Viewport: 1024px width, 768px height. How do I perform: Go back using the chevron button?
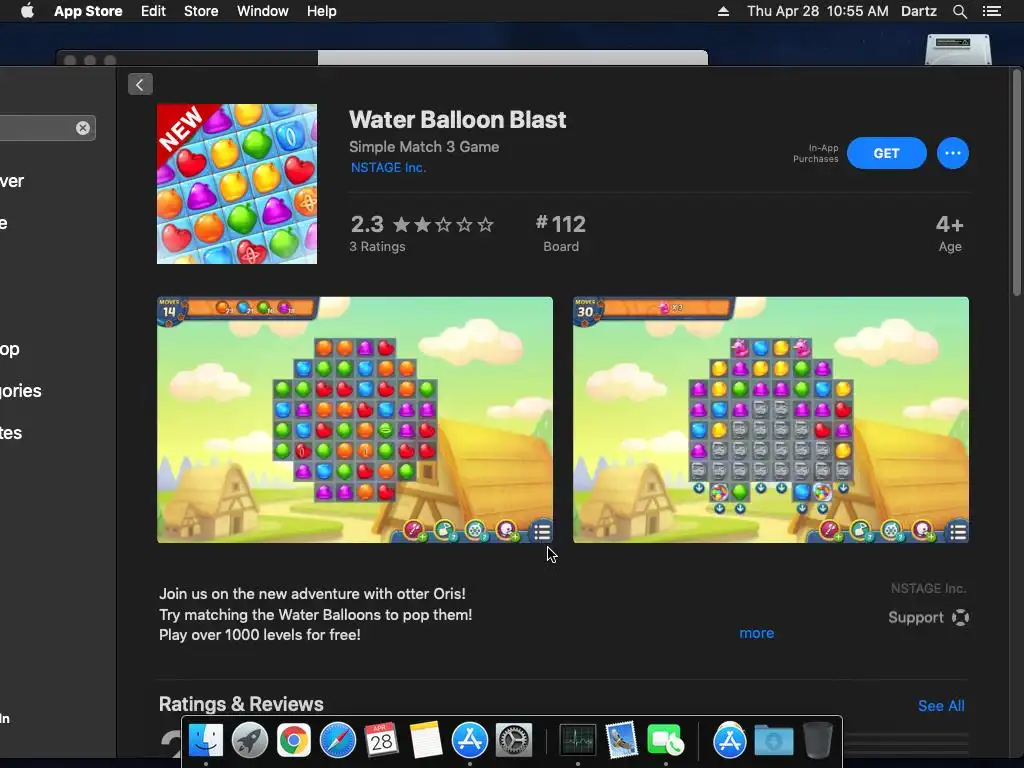point(140,84)
